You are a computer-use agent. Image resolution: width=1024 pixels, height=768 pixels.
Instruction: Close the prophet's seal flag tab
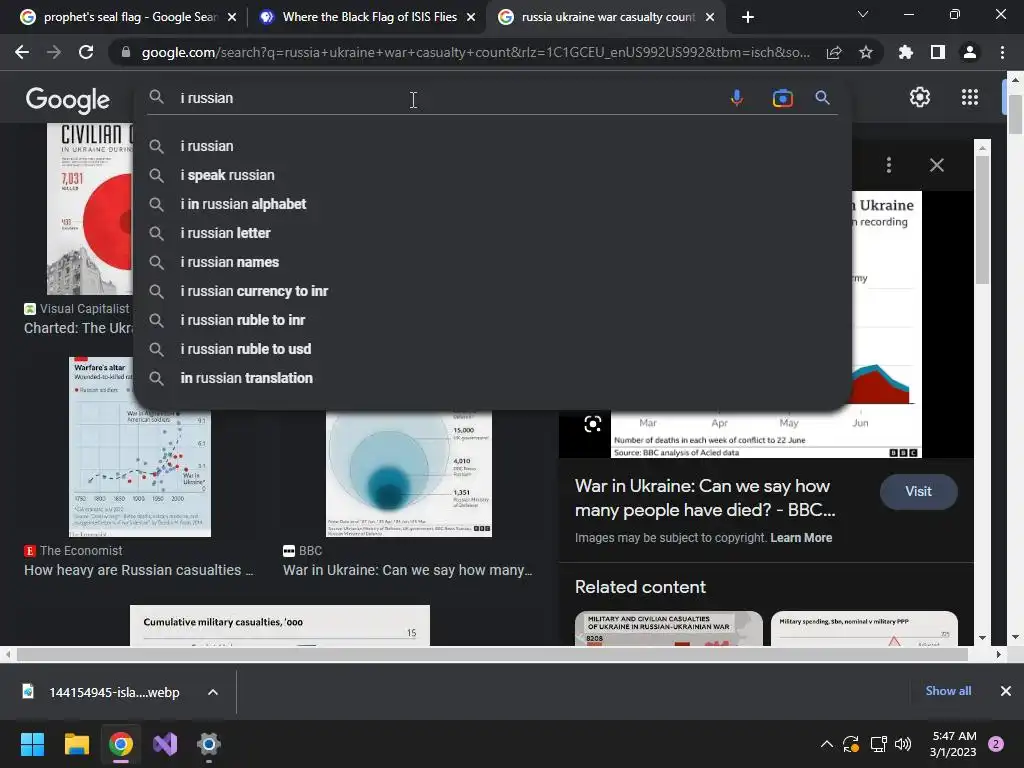(x=232, y=18)
